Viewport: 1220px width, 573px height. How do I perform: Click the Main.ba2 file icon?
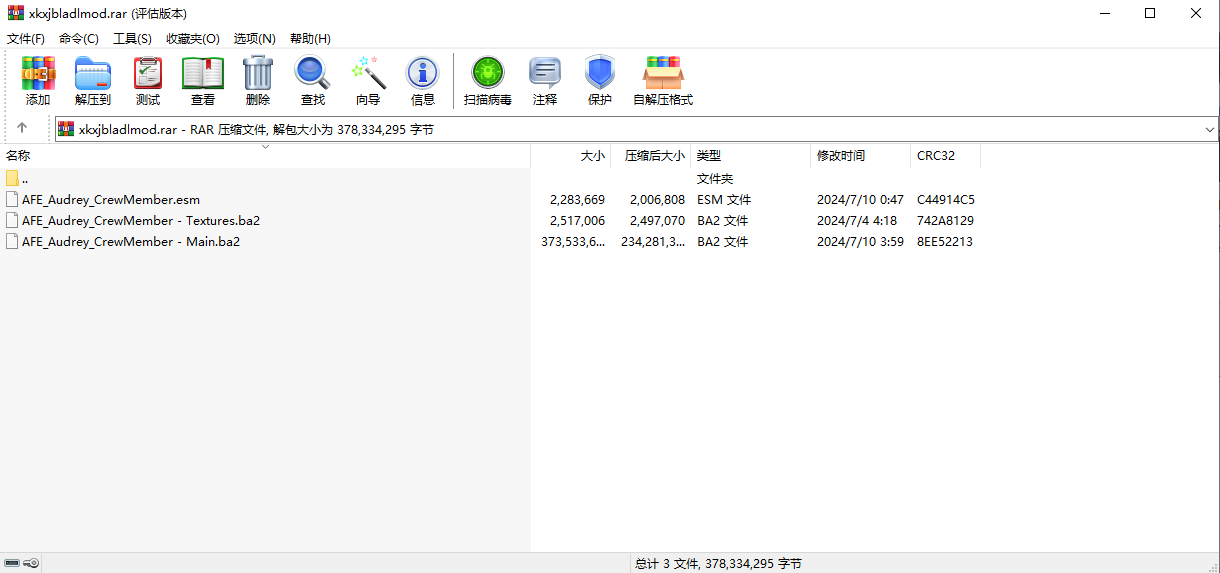[12, 241]
